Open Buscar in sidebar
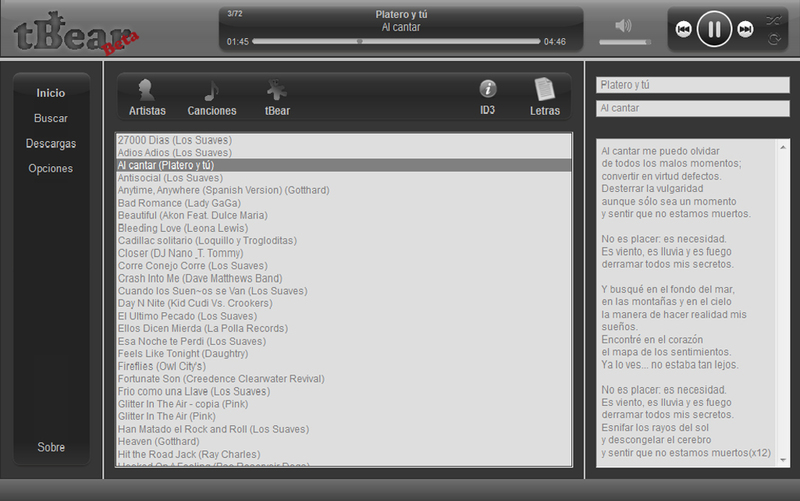The height and width of the screenshot is (501, 800). click(x=51, y=118)
